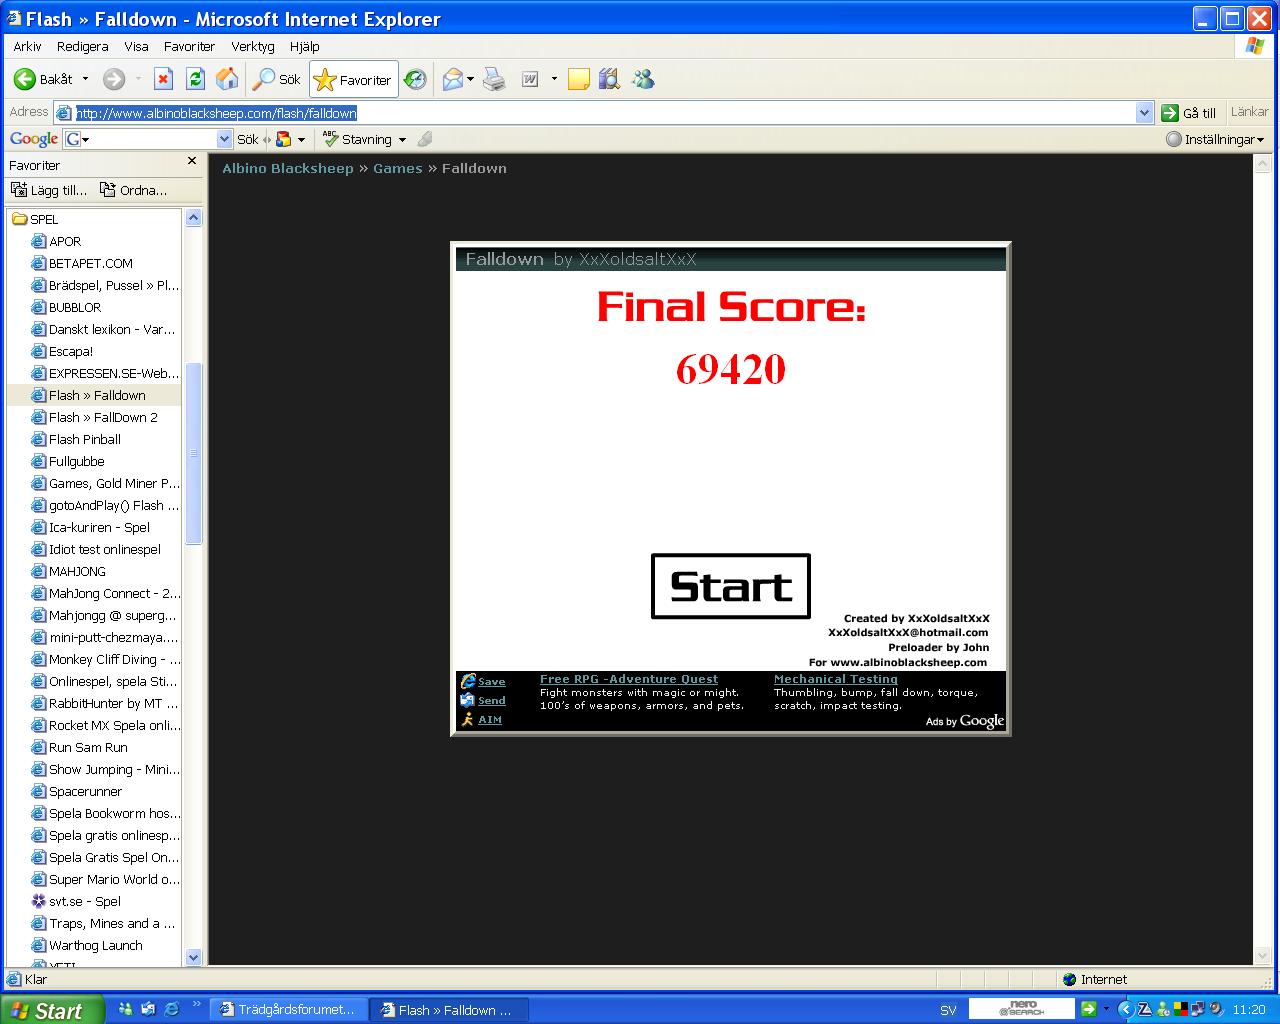The height and width of the screenshot is (1024, 1280).
Task: Close the Favoriter side panel
Action: point(192,161)
